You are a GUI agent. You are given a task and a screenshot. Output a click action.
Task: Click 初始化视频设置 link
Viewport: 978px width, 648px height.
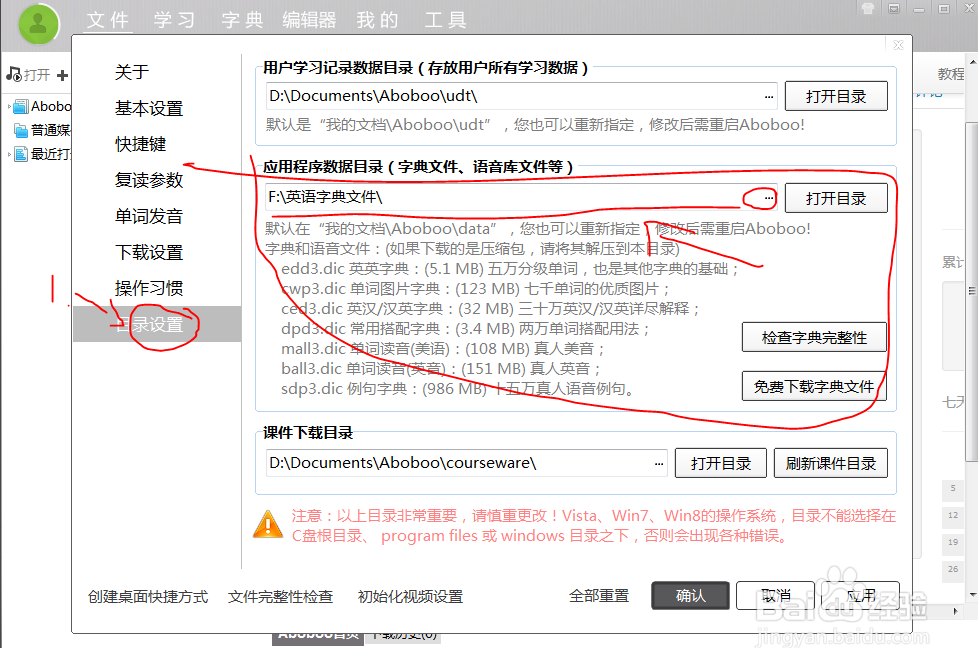tap(410, 597)
